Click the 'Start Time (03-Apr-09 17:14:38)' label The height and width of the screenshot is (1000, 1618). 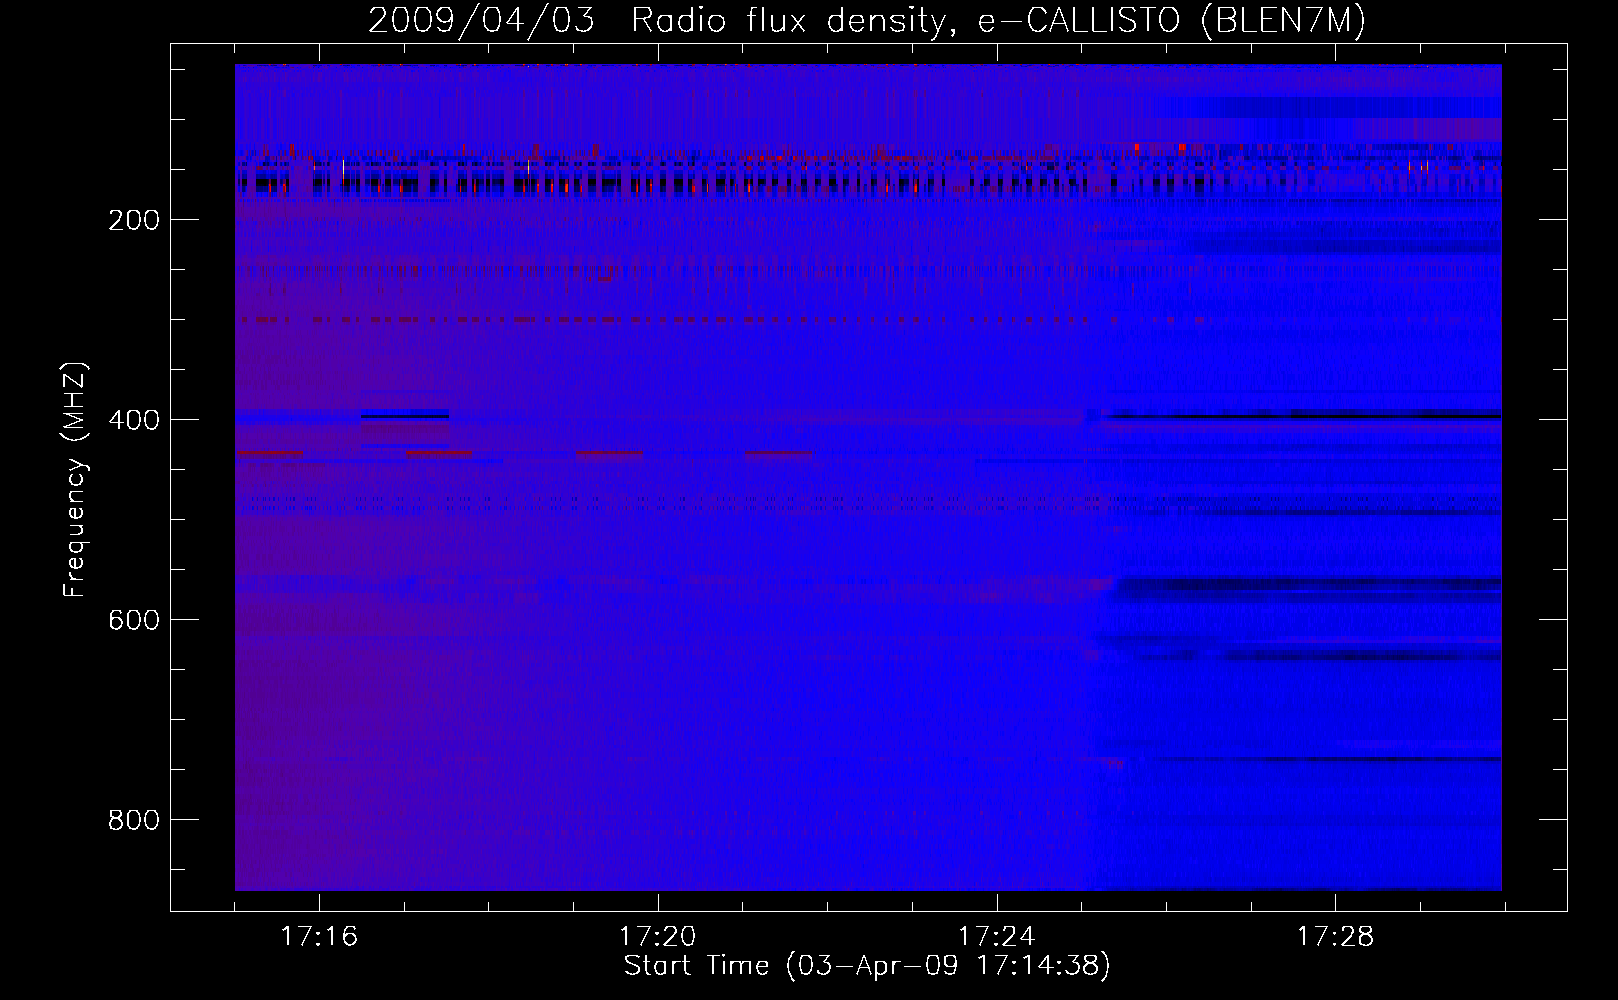pos(867,965)
